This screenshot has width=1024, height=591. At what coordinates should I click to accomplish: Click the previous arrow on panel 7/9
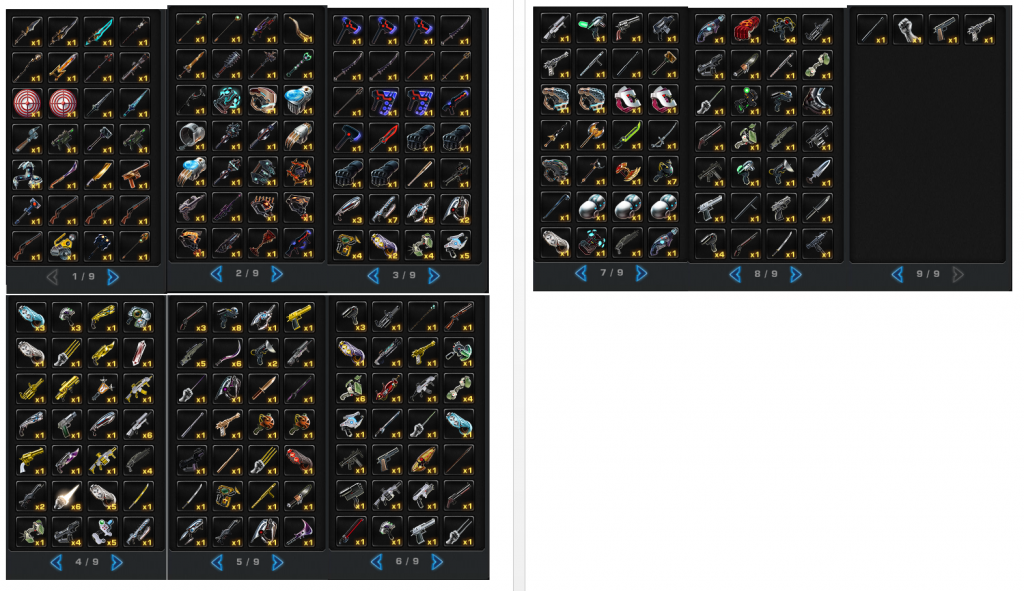581,274
